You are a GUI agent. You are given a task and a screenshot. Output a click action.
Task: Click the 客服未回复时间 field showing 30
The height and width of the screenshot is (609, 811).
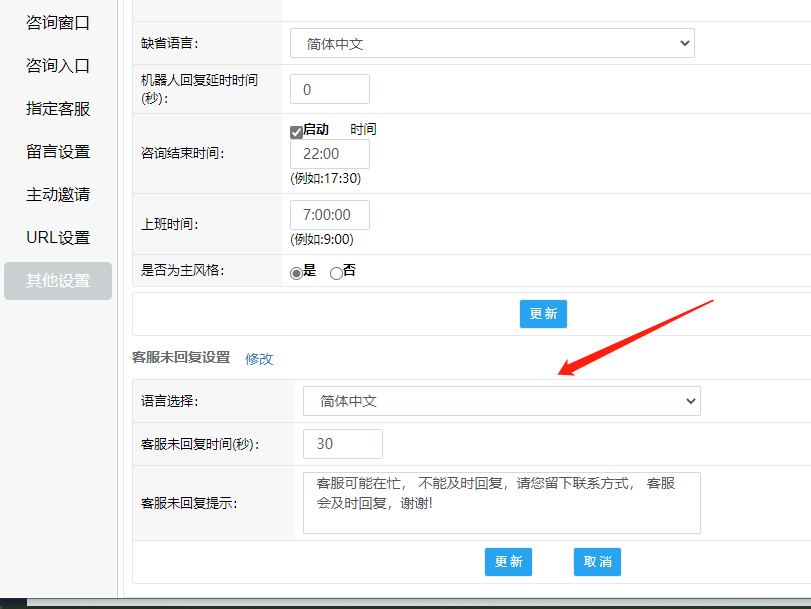(x=342, y=444)
